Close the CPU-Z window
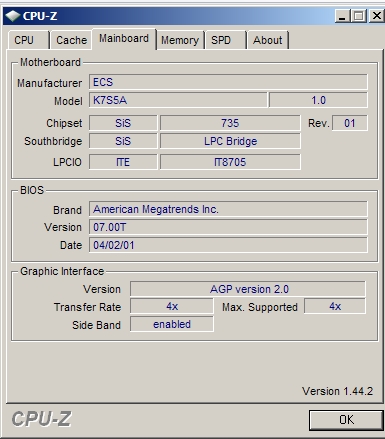Viewport: 385px width, 439px height. pyautogui.click(x=377, y=16)
